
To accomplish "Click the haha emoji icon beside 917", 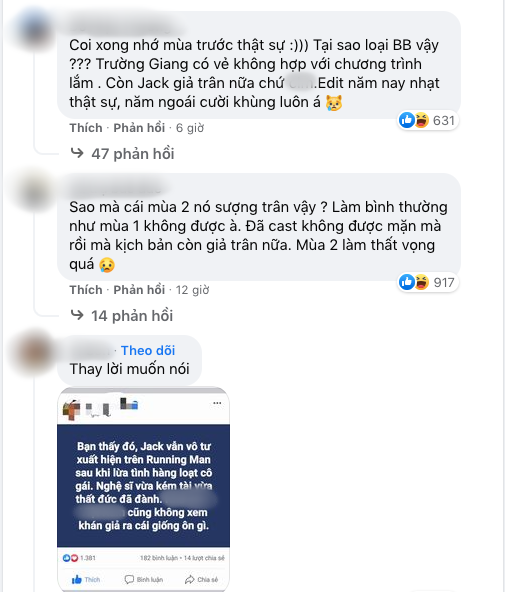I will pos(421,282).
